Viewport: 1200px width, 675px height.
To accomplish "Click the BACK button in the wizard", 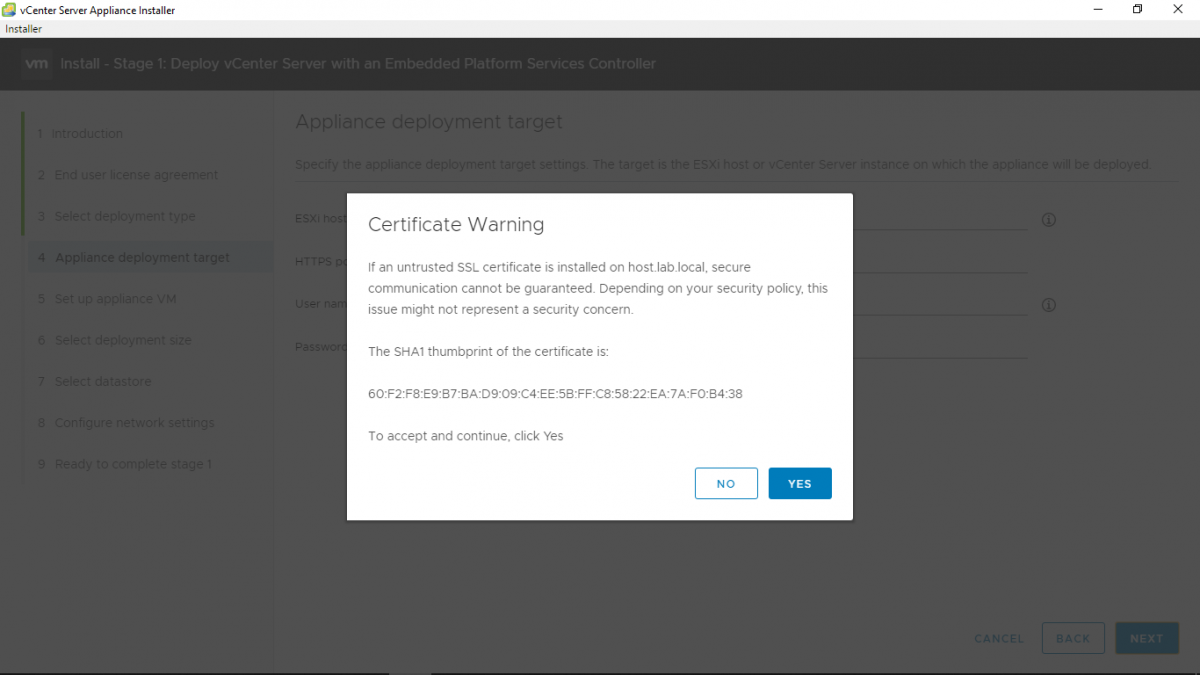I will click(x=1073, y=638).
